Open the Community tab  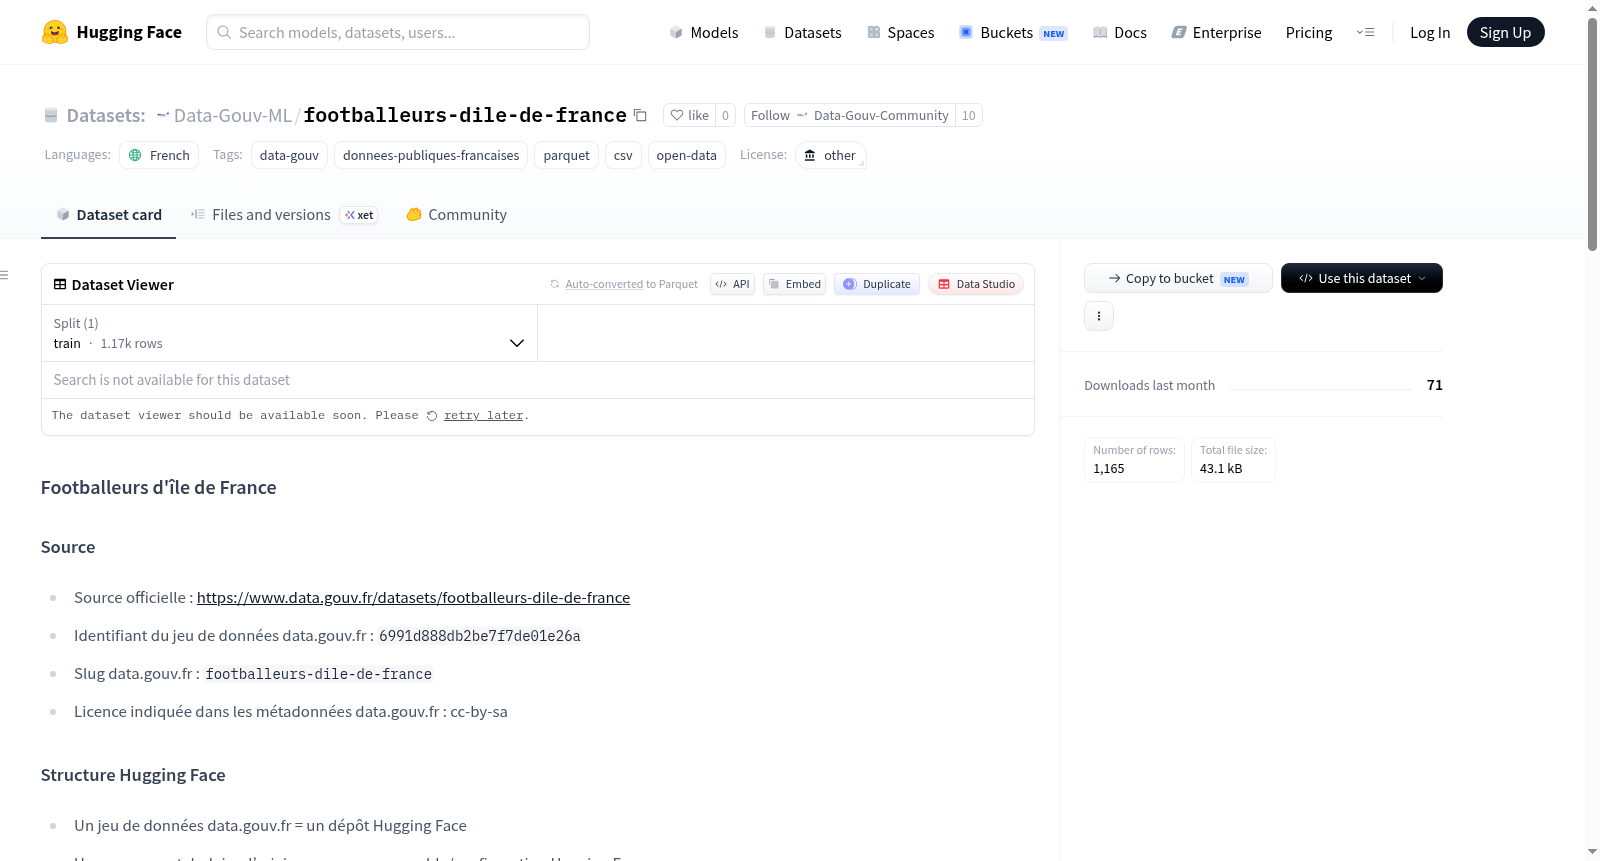(457, 215)
